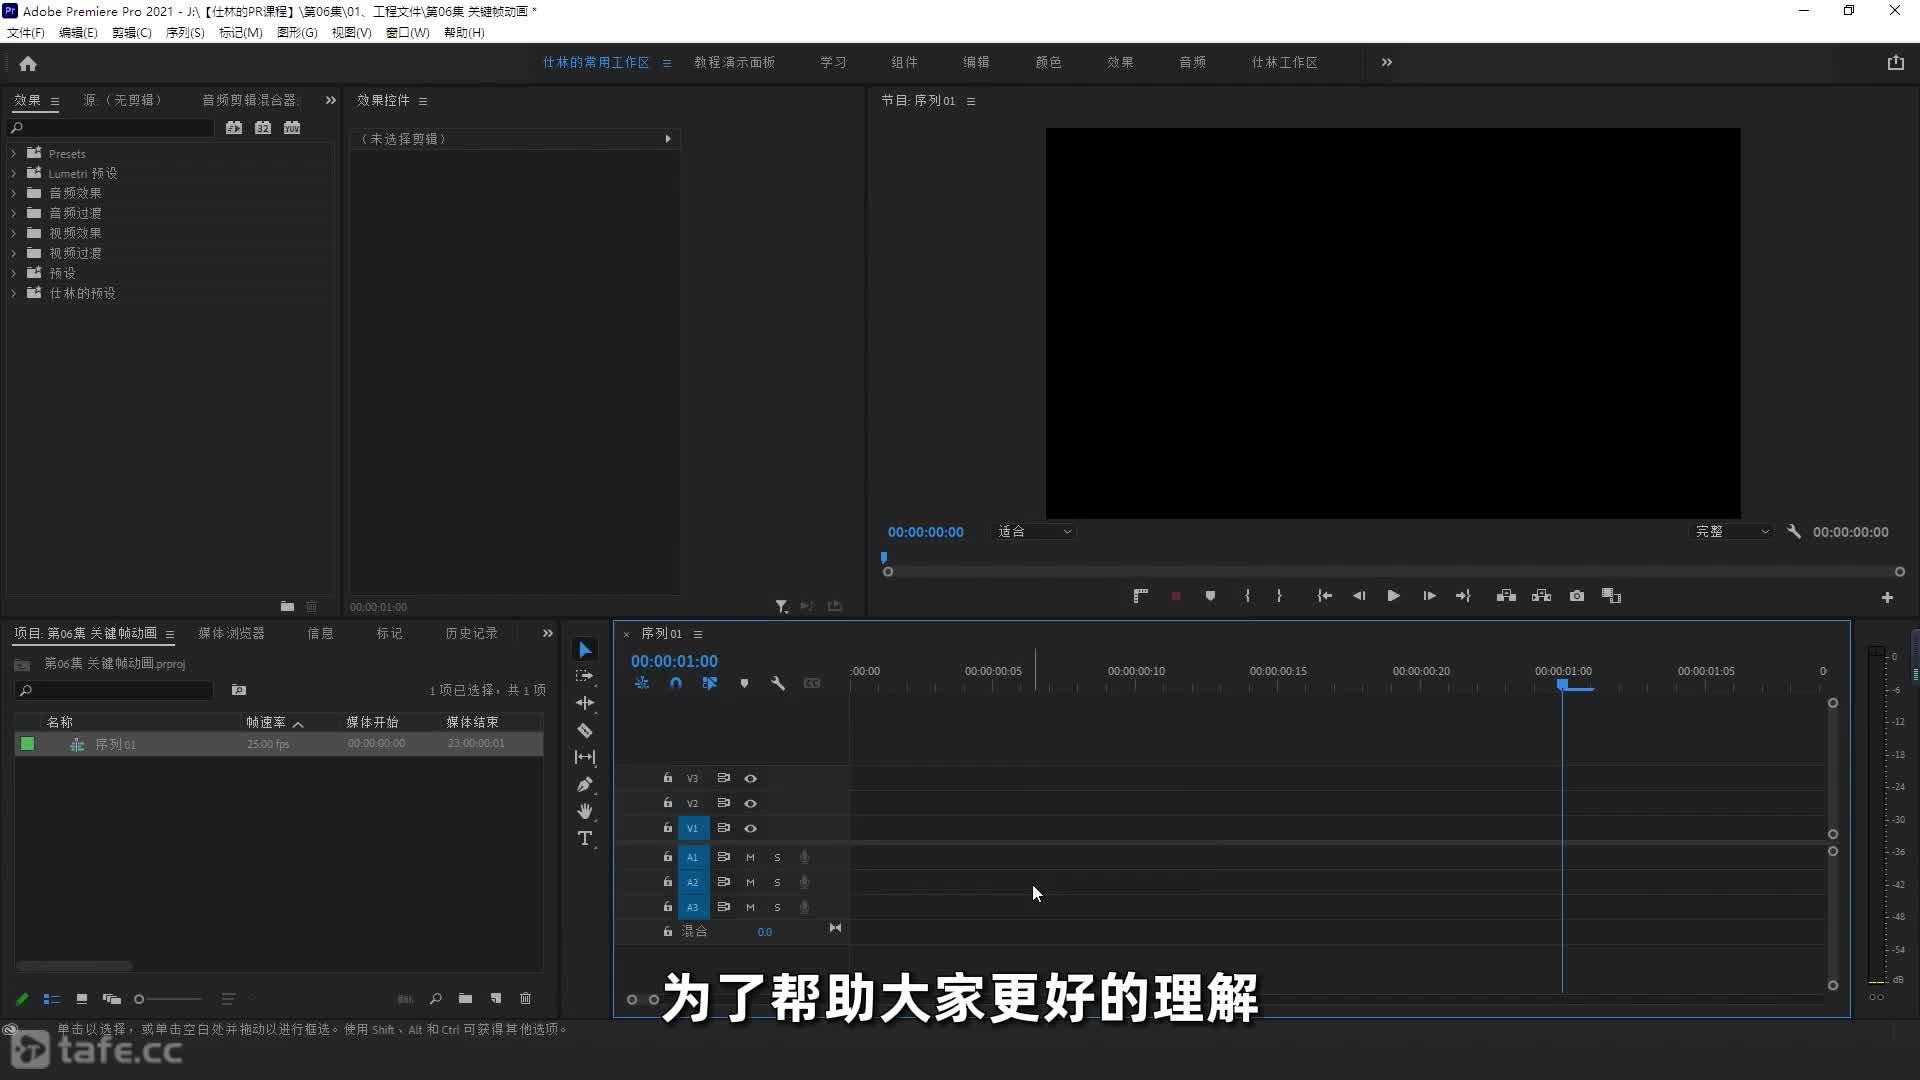Switch to 媒体浏览器 tab
Viewport: 1920px width, 1080px height.
click(231, 634)
